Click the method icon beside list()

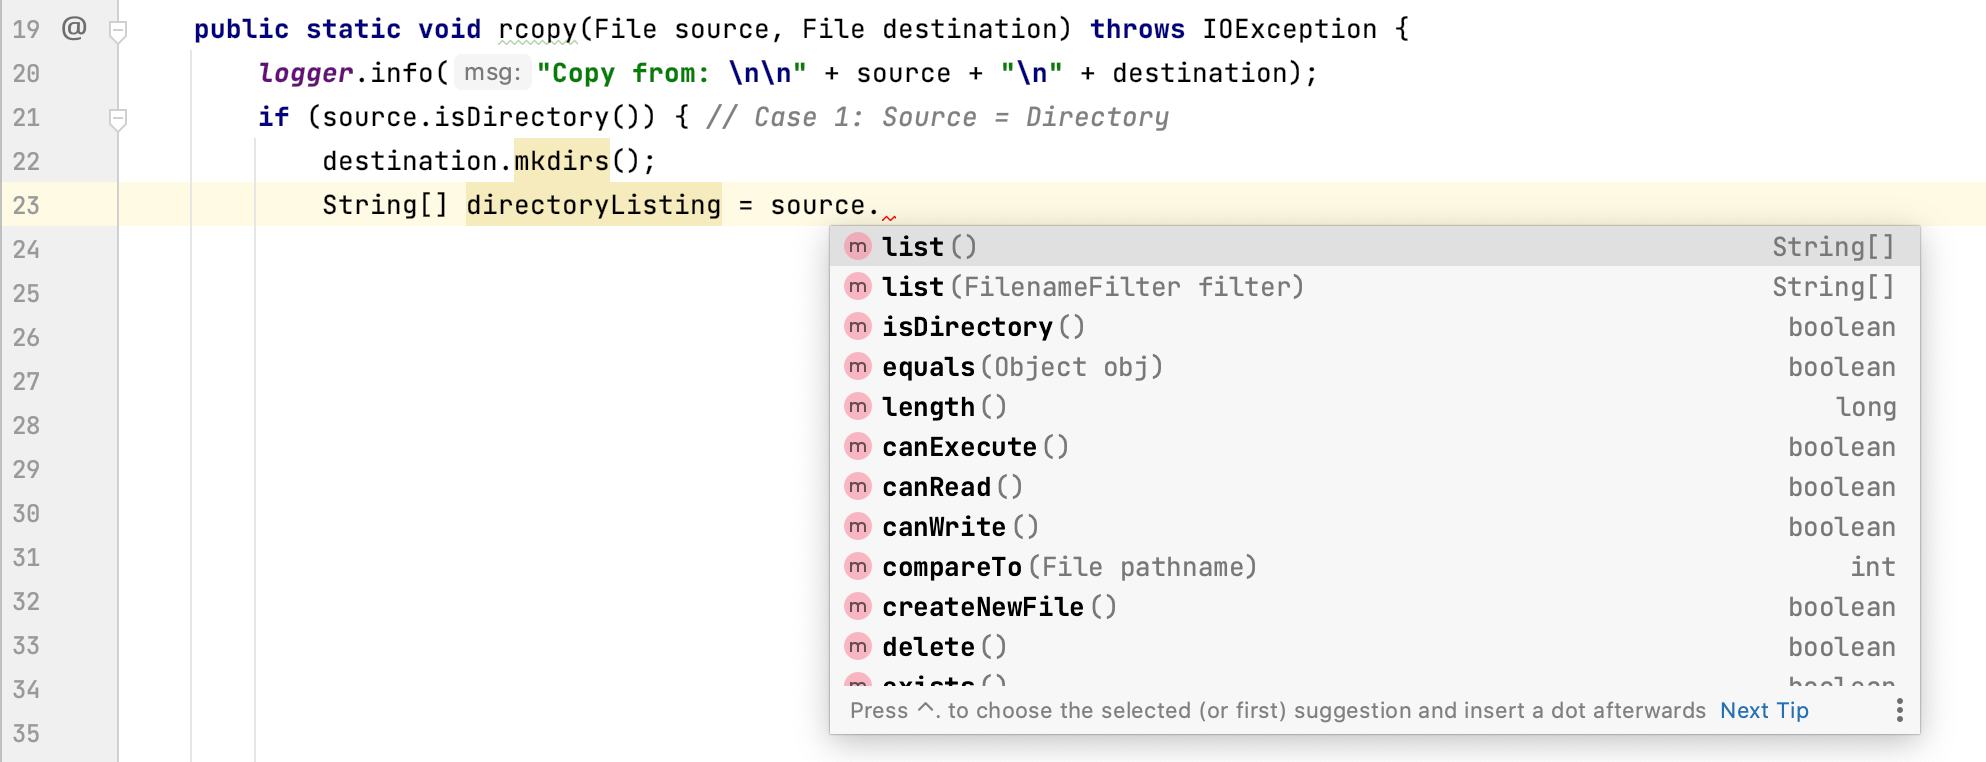[858, 246]
